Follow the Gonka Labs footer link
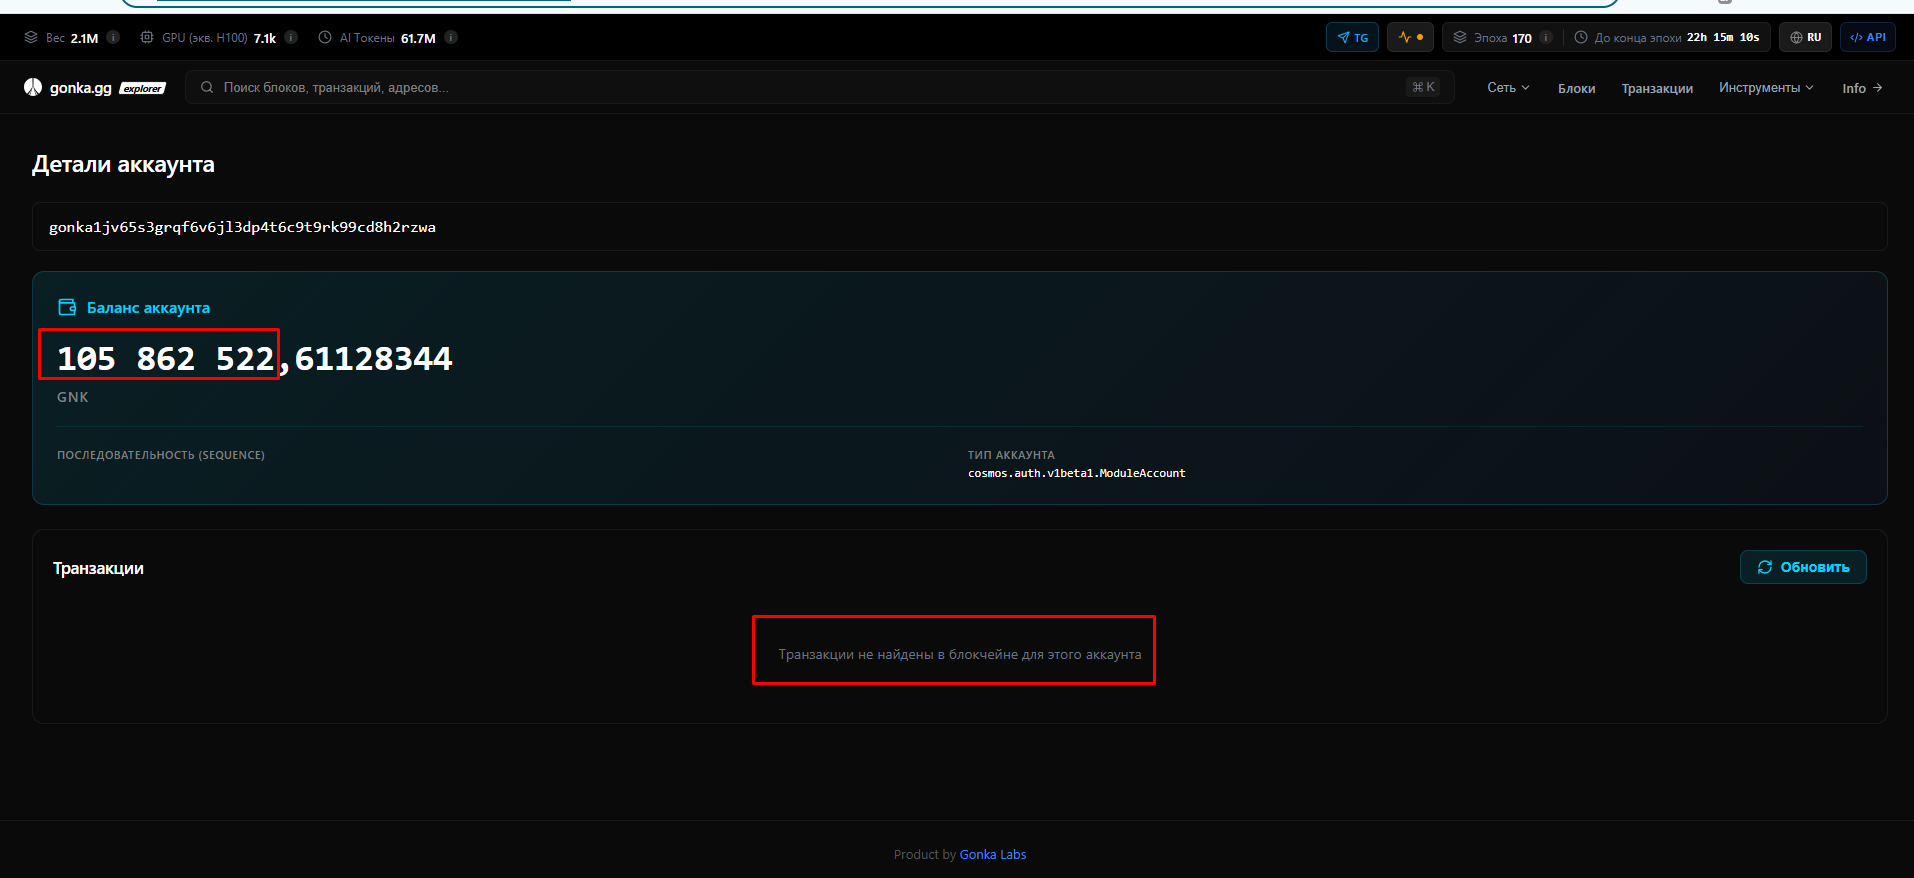 [992, 855]
